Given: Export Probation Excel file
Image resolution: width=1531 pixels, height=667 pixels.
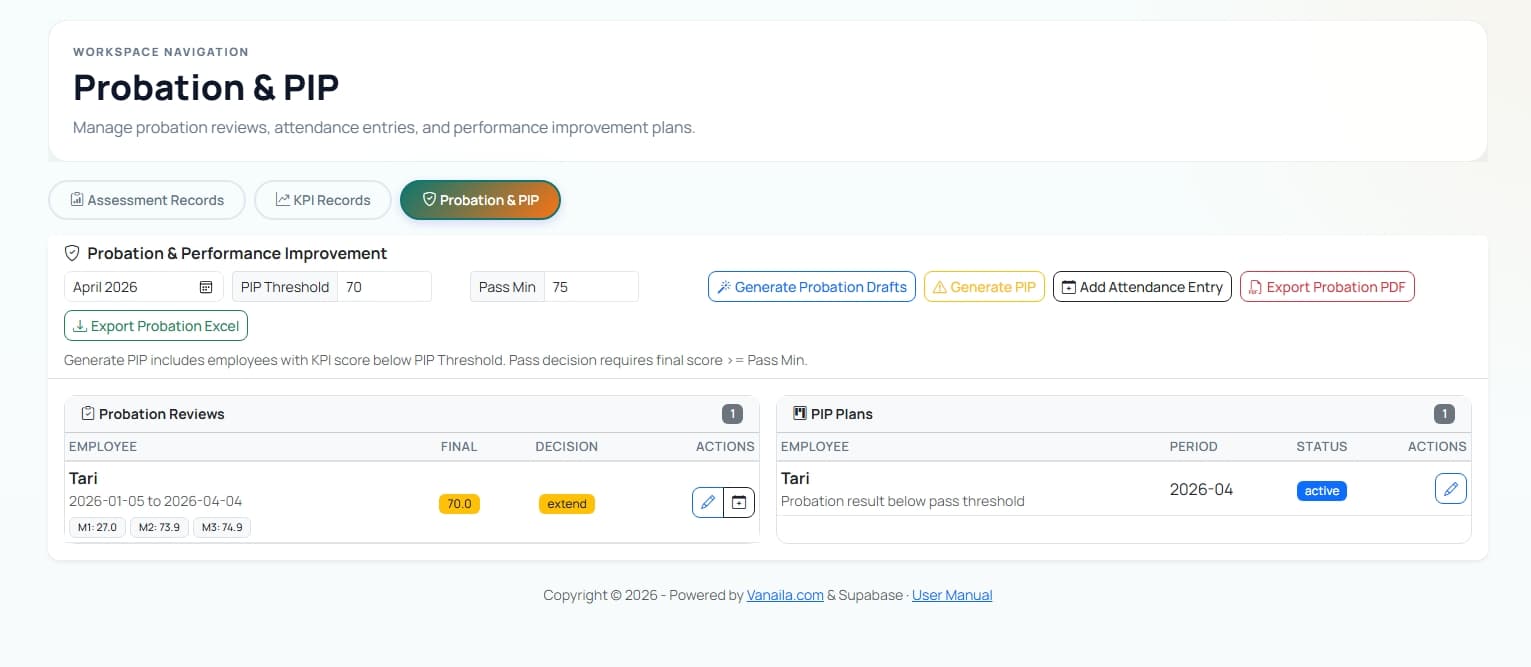Looking at the screenshot, I should [x=156, y=326].
